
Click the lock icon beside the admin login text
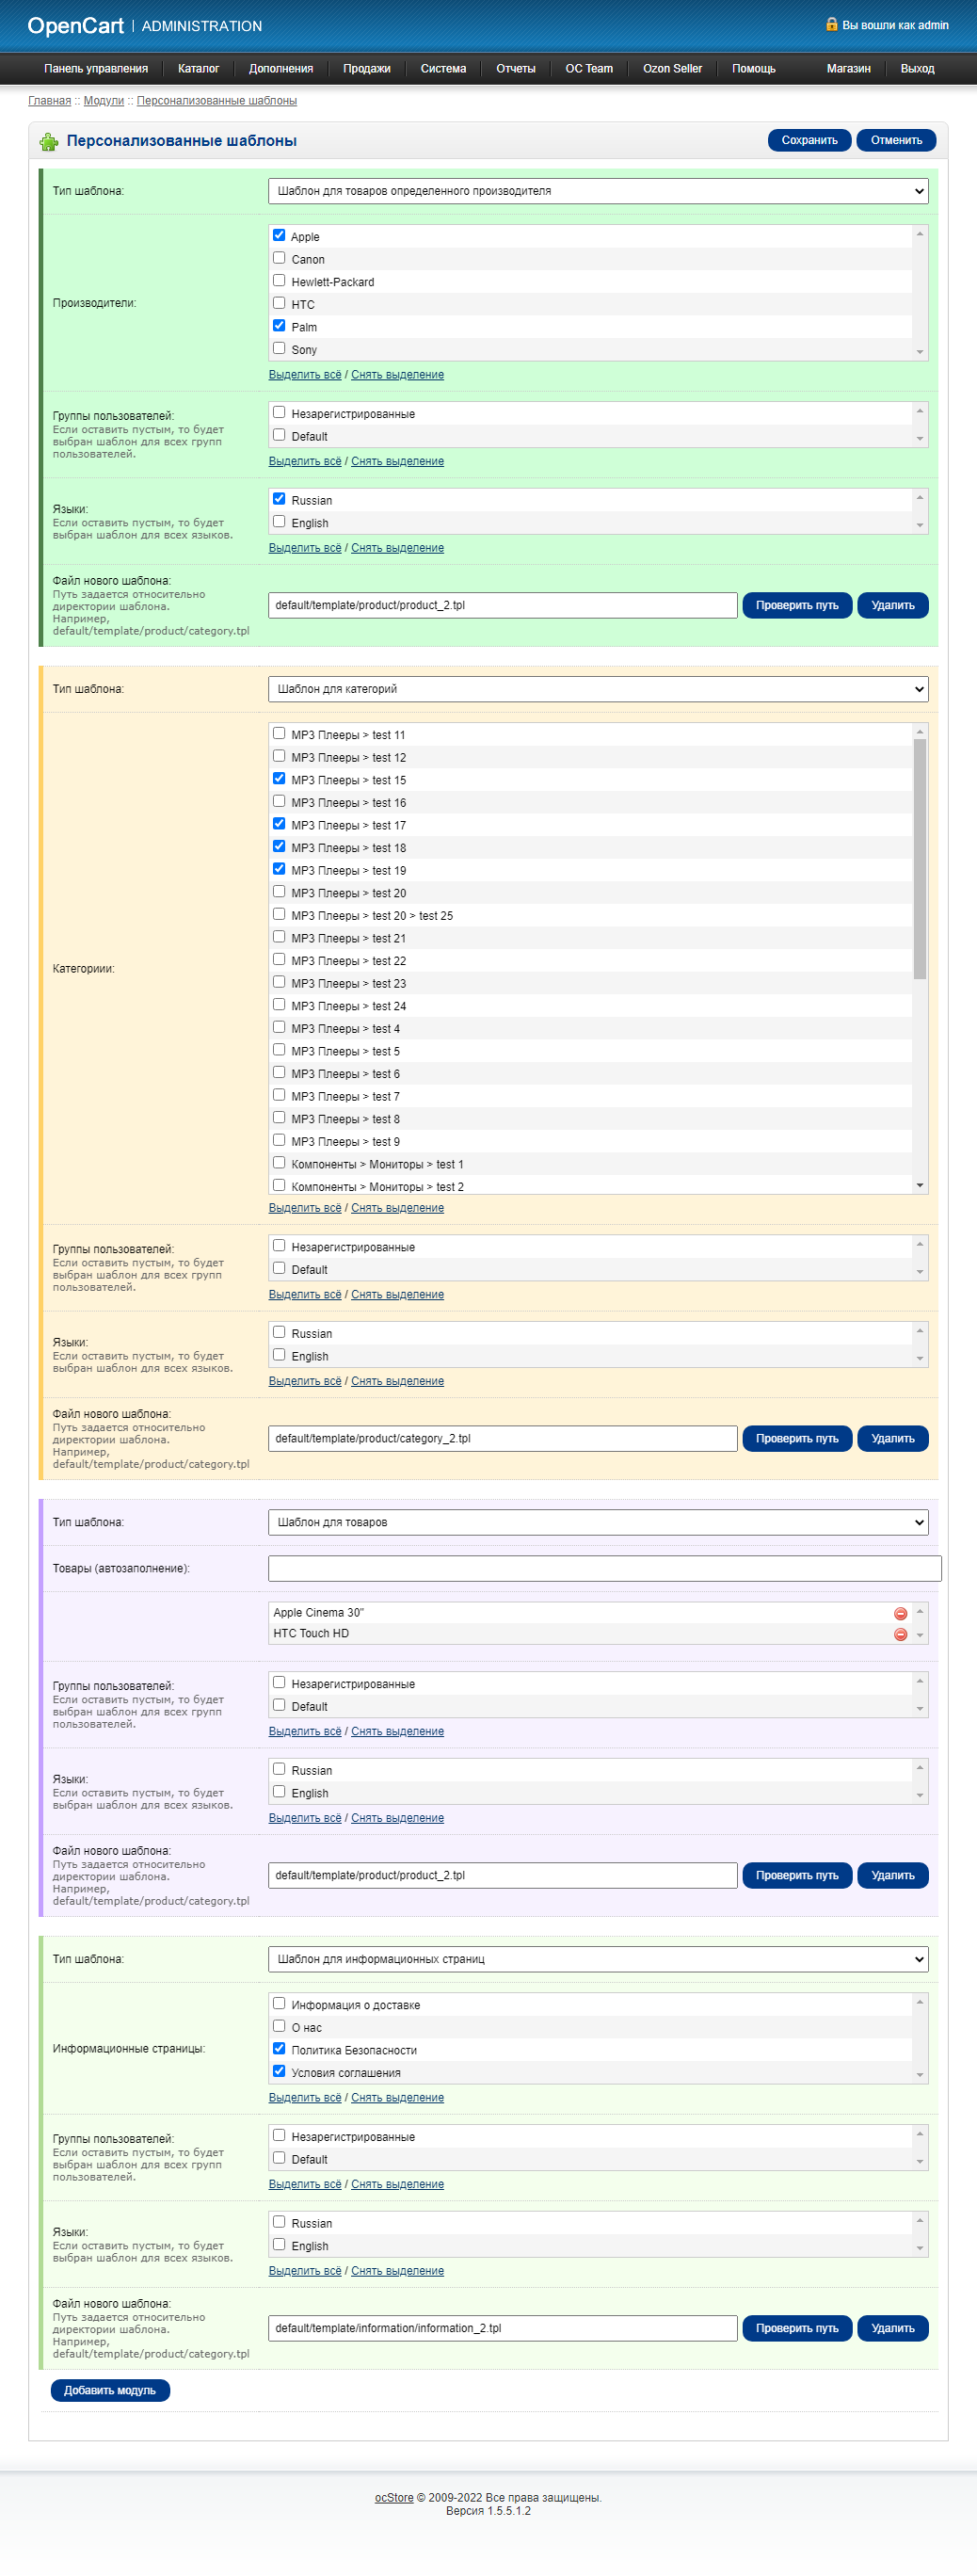[831, 24]
